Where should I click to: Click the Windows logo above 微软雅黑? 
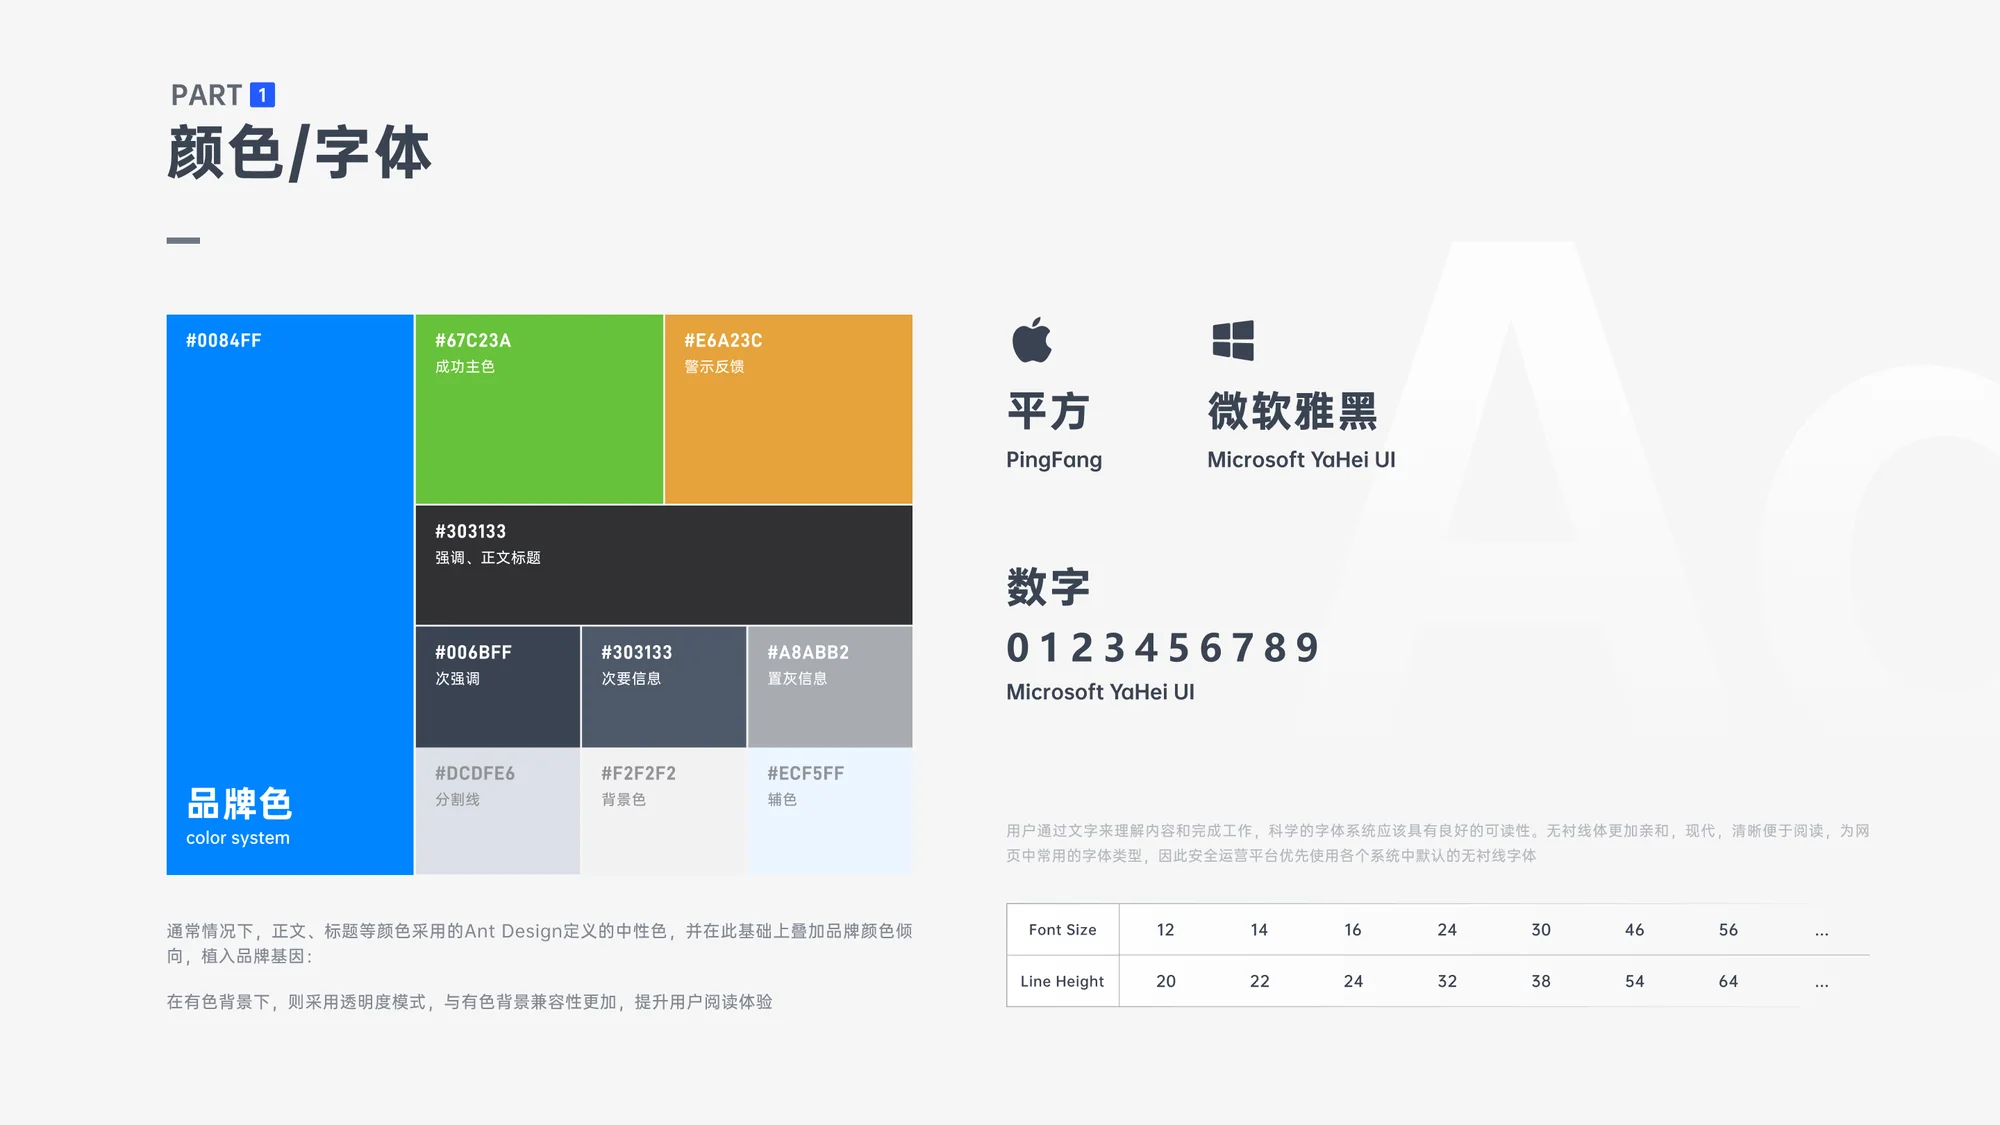click(x=1233, y=340)
